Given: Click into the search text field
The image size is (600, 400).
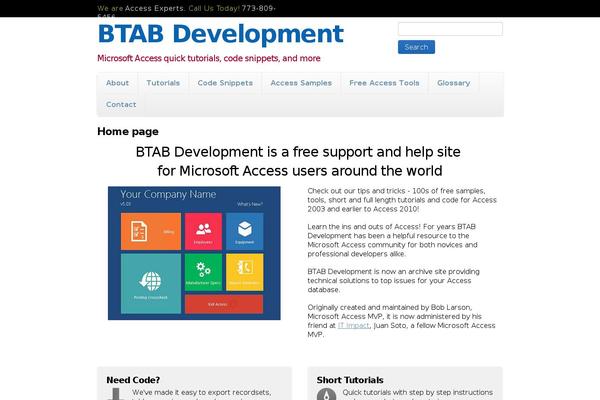Looking at the screenshot, I should click(x=450, y=29).
